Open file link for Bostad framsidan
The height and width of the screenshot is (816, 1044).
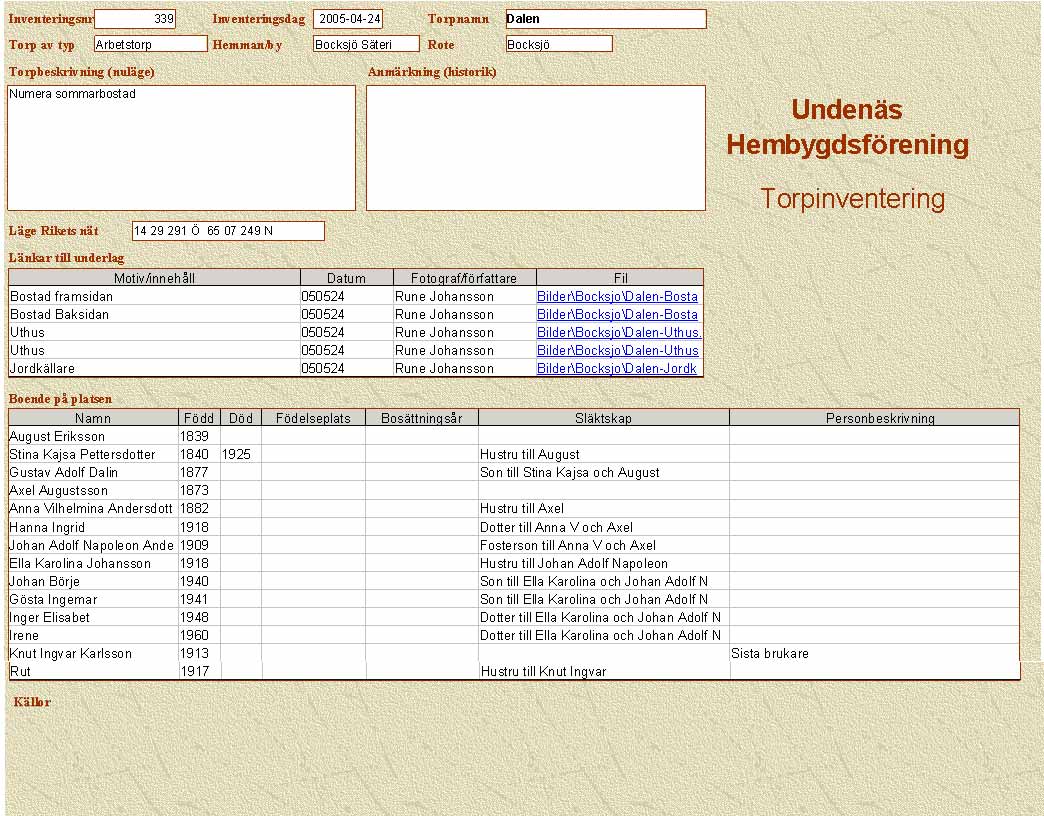[x=617, y=296]
